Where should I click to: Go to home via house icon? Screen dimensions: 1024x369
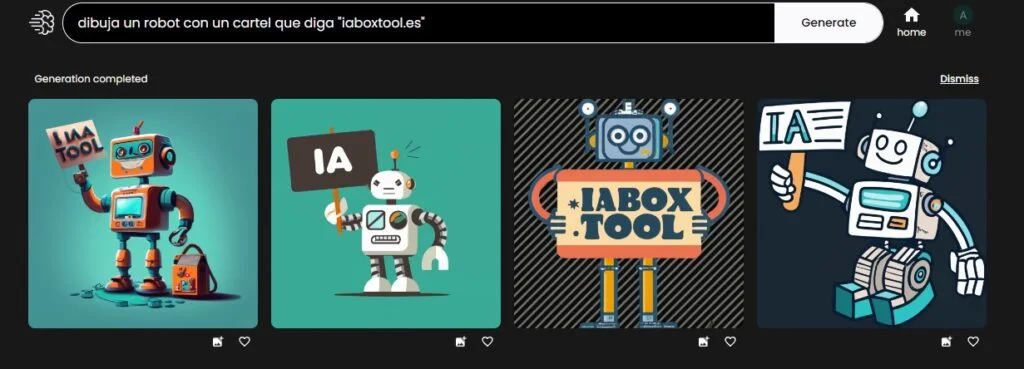pyautogui.click(x=911, y=14)
